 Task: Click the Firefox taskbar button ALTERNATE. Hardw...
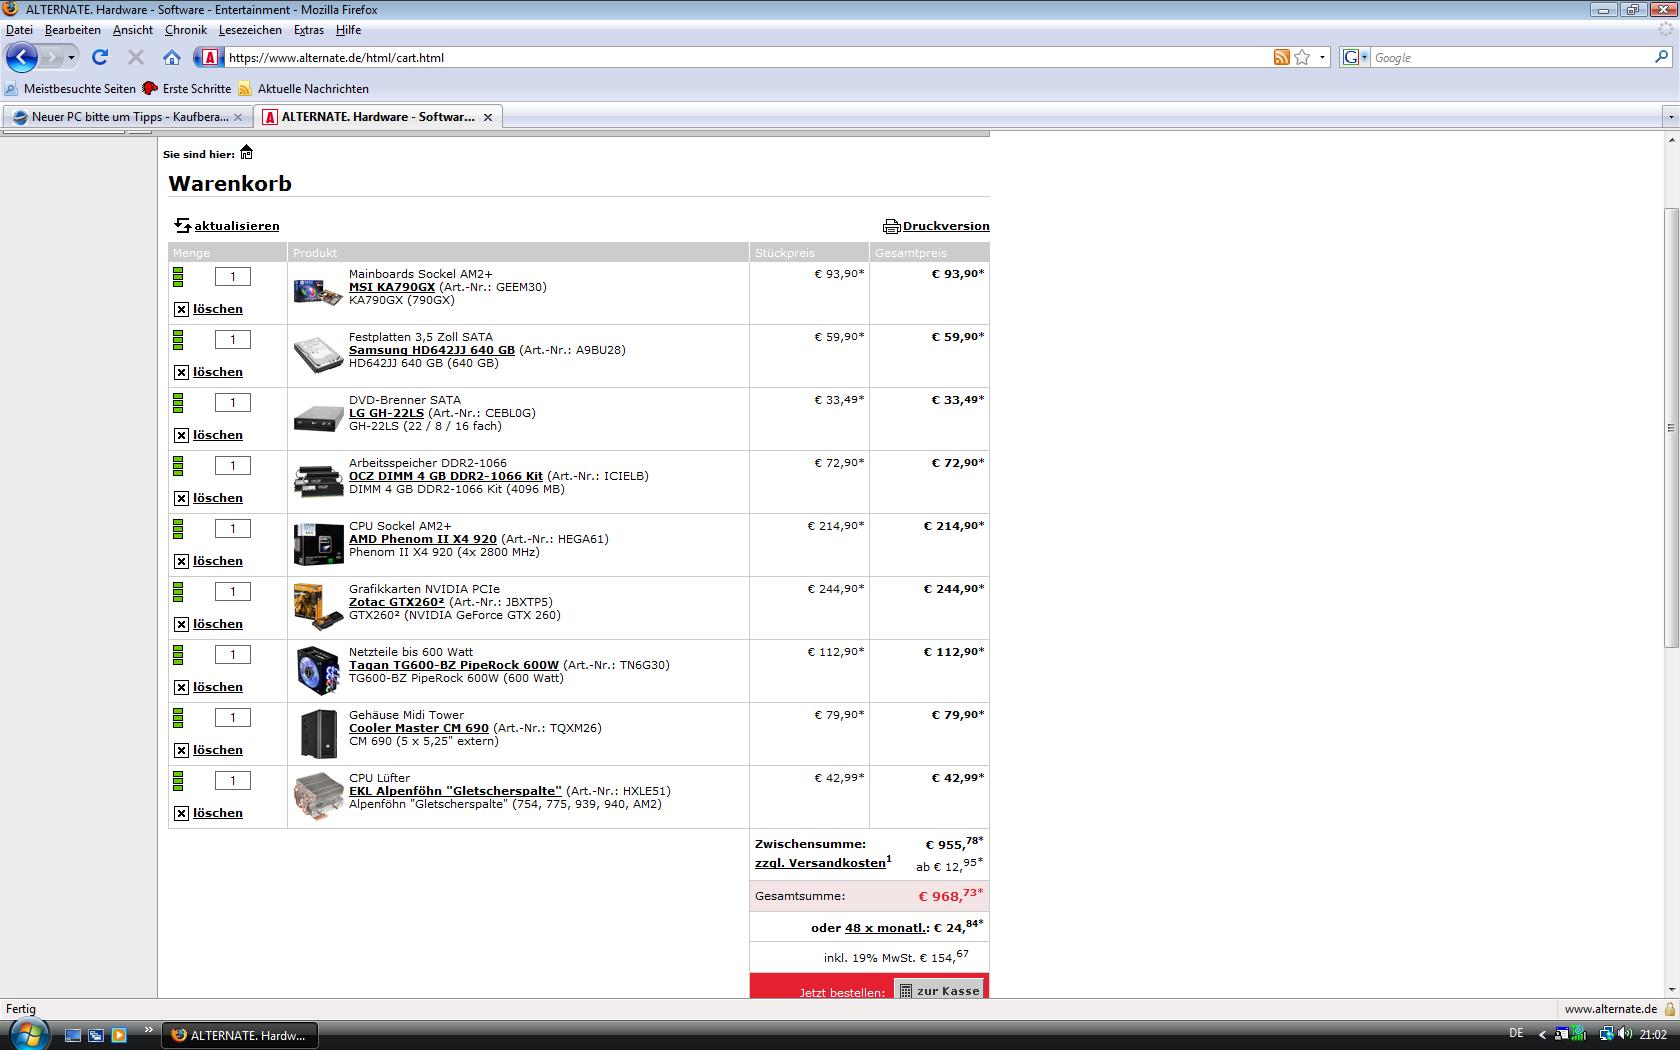240,1035
